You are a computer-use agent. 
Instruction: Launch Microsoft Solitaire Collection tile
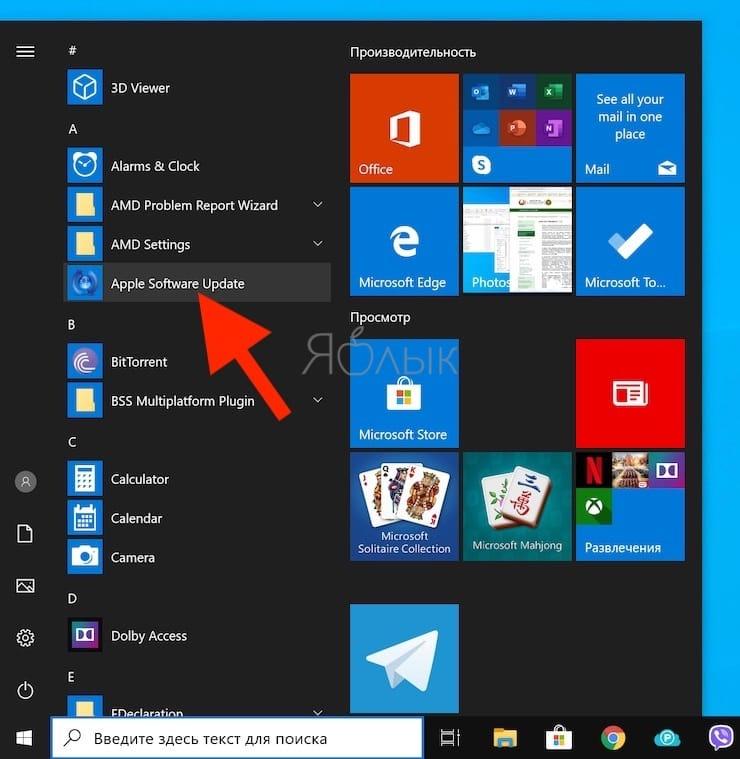pos(404,506)
